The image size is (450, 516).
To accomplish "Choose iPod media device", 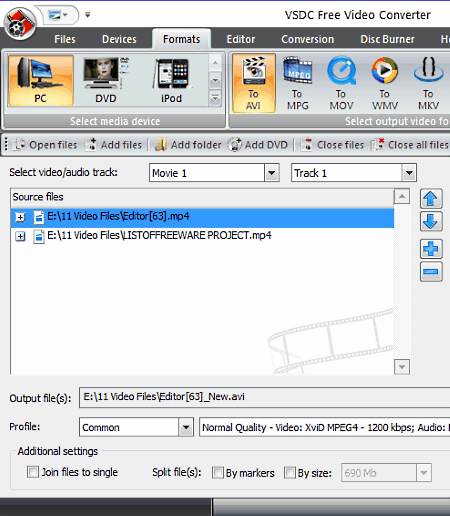I will pyautogui.click(x=171, y=81).
